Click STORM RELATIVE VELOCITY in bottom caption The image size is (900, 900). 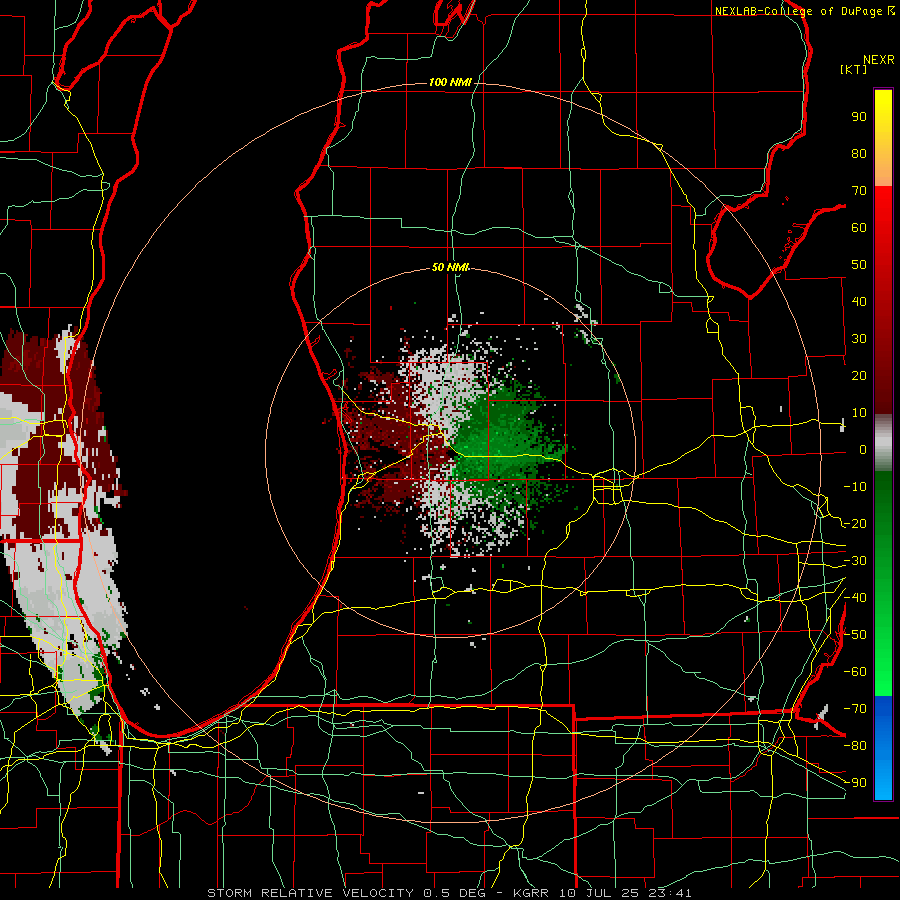pyautogui.click(x=310, y=893)
